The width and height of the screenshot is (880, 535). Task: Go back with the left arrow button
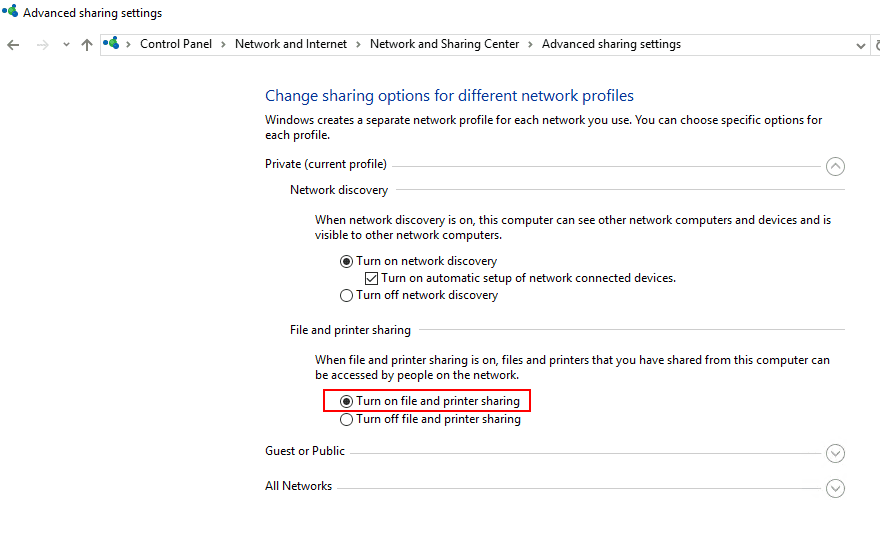(13, 45)
